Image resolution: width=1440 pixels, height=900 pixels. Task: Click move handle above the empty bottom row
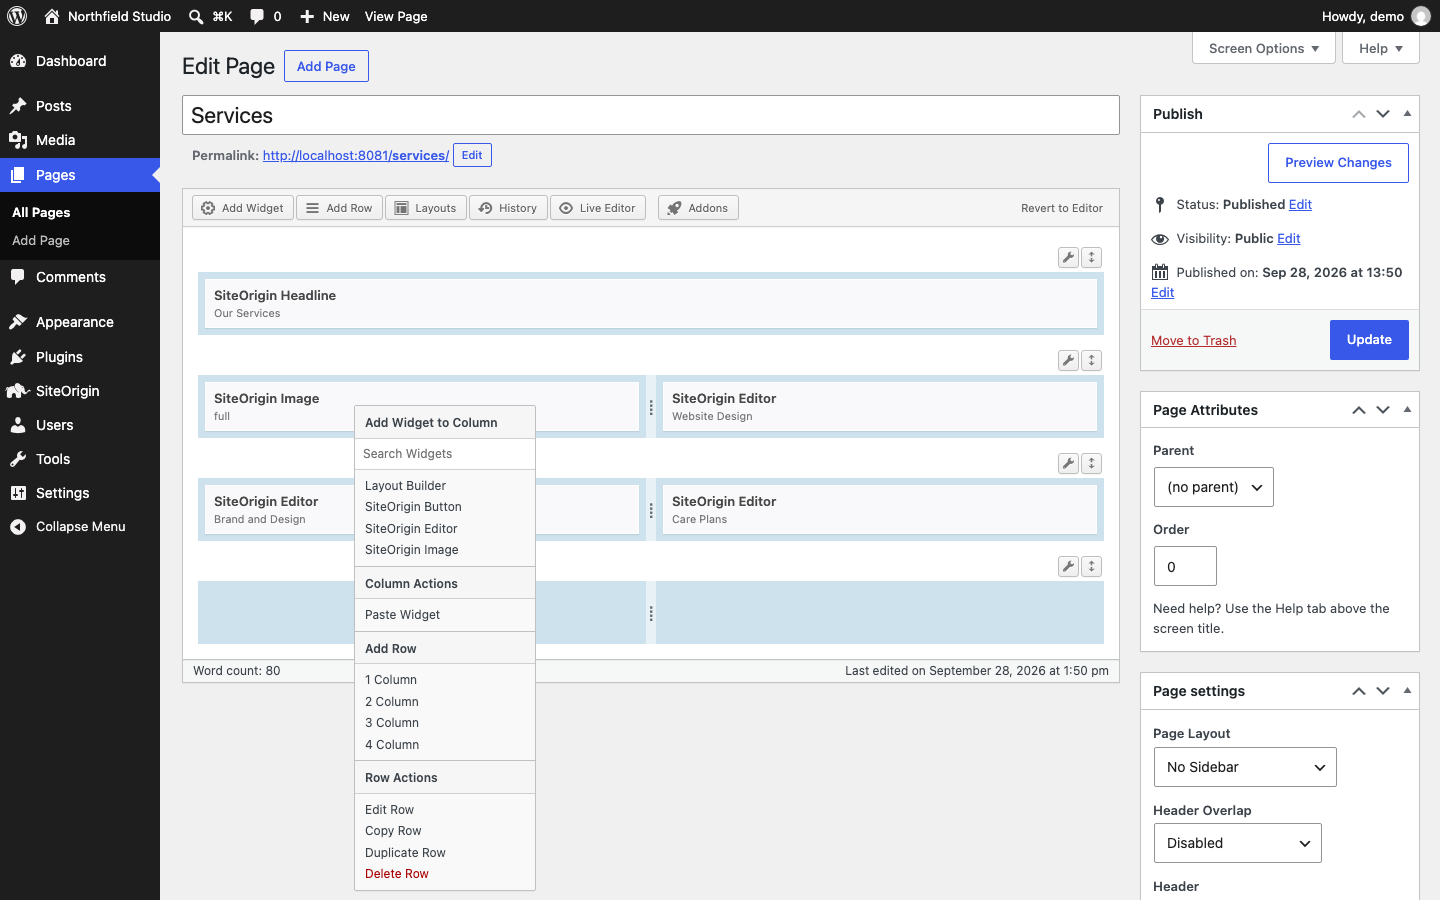coord(1092,566)
